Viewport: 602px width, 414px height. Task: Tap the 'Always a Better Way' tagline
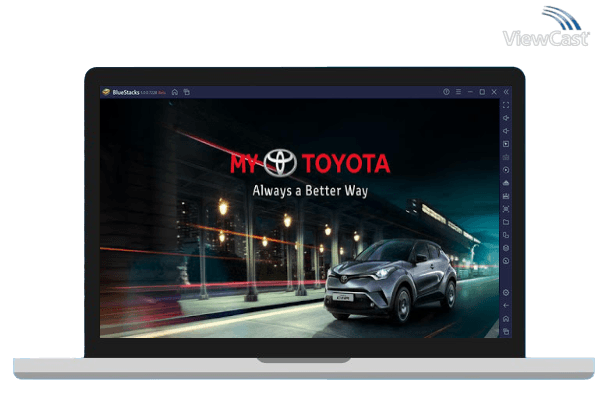tap(310, 191)
